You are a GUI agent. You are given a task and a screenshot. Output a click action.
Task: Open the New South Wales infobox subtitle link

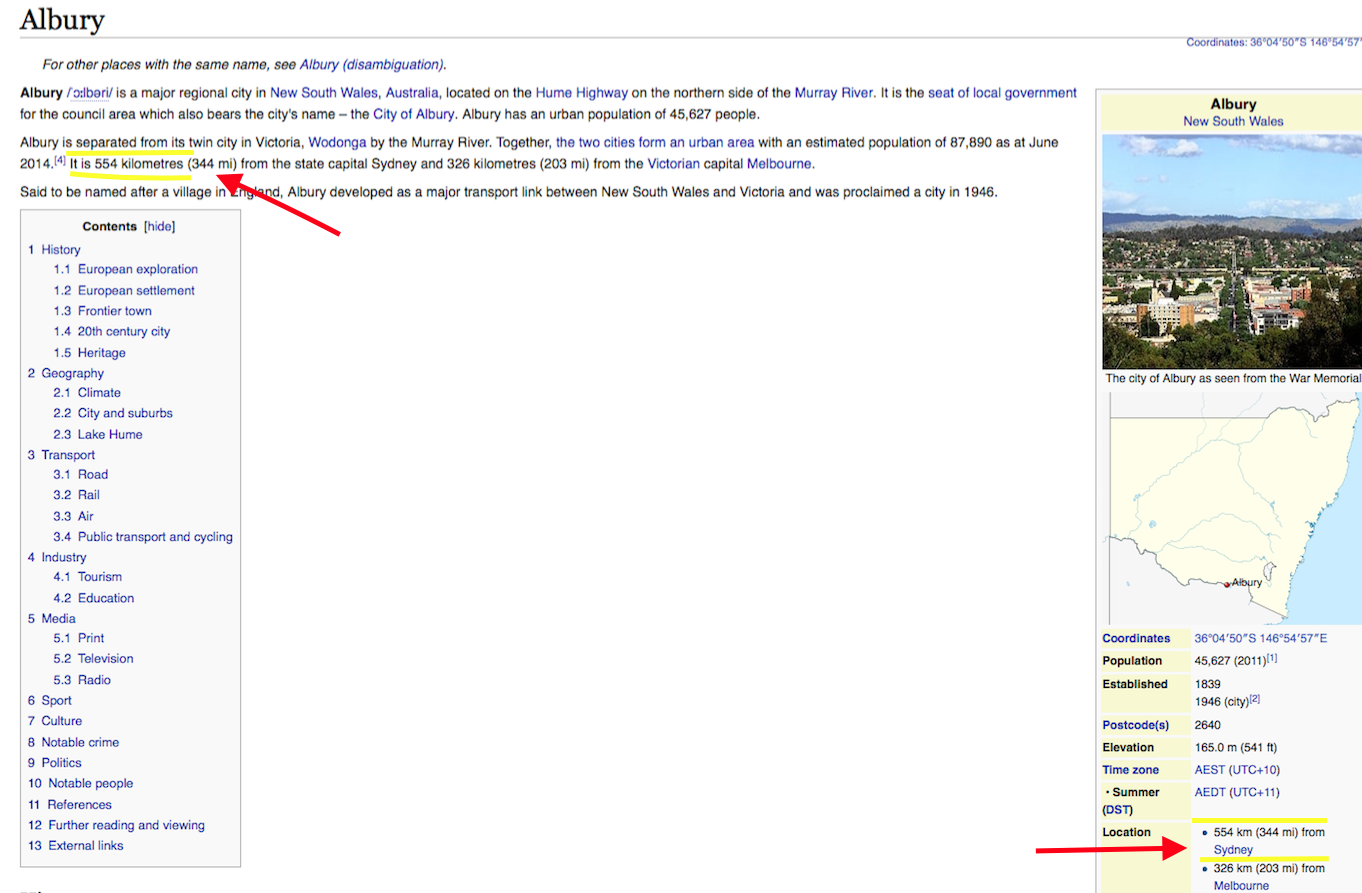[1233, 121]
